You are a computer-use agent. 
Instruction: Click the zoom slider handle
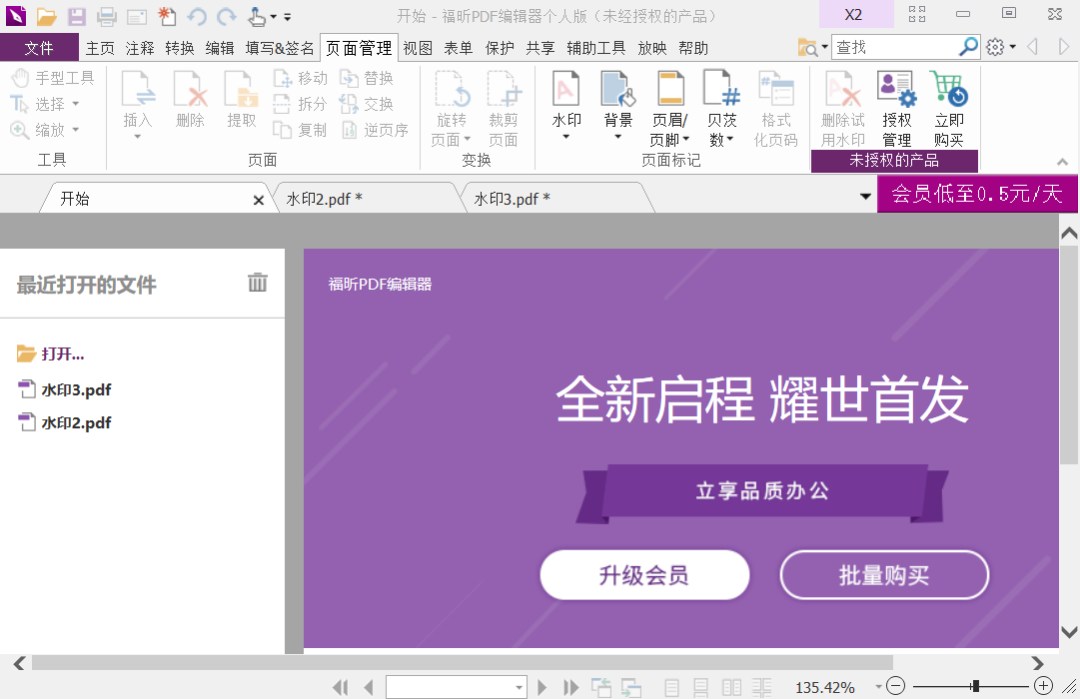click(x=975, y=686)
